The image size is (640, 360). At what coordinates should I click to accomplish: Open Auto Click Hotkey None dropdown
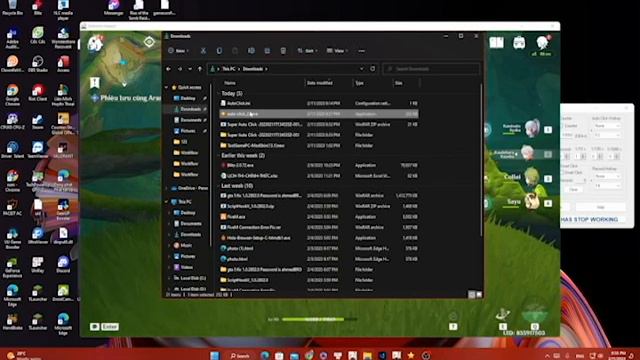pyautogui.click(x=607, y=126)
